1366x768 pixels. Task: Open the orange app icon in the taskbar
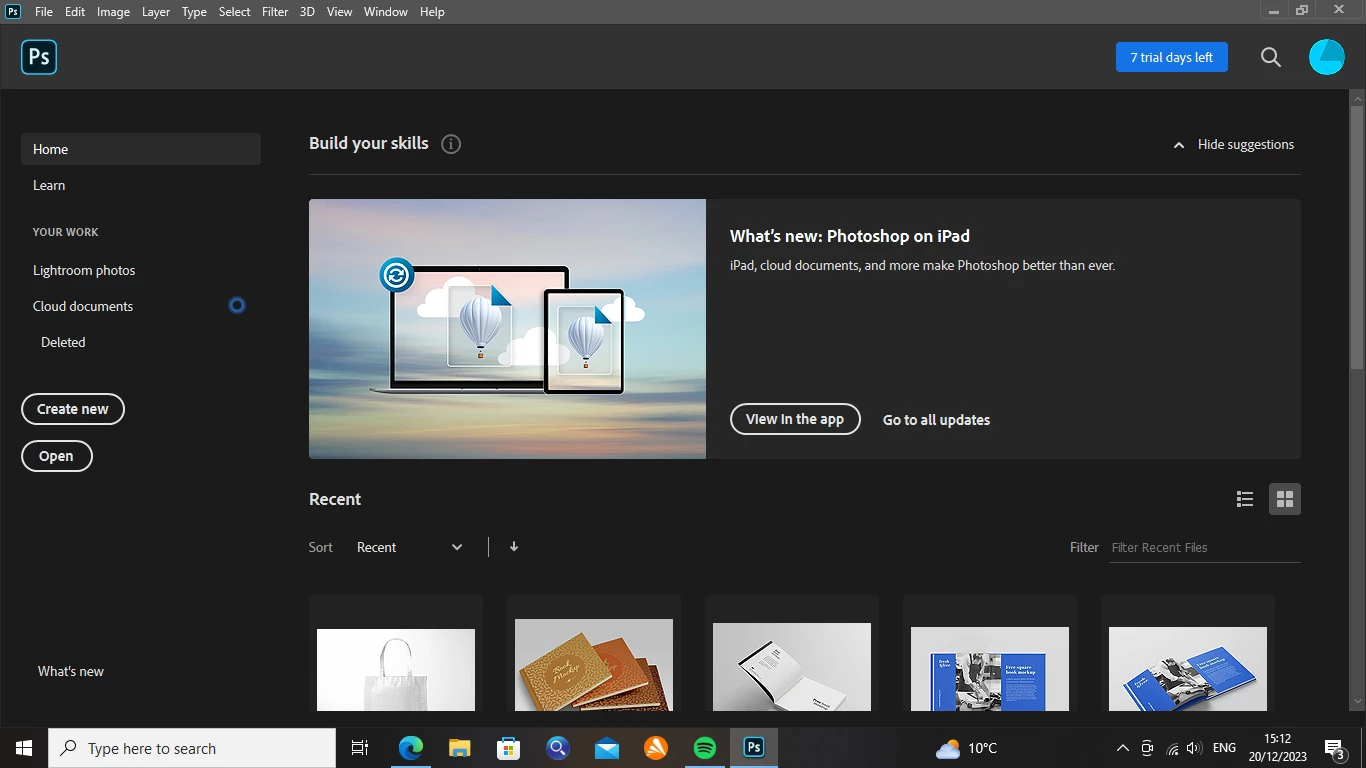656,748
